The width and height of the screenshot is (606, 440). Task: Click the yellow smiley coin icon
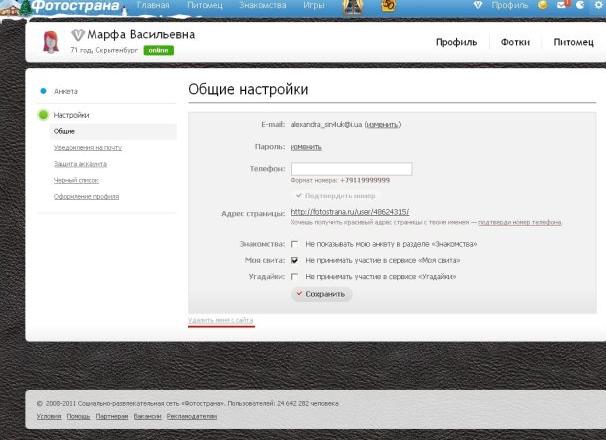543,5
